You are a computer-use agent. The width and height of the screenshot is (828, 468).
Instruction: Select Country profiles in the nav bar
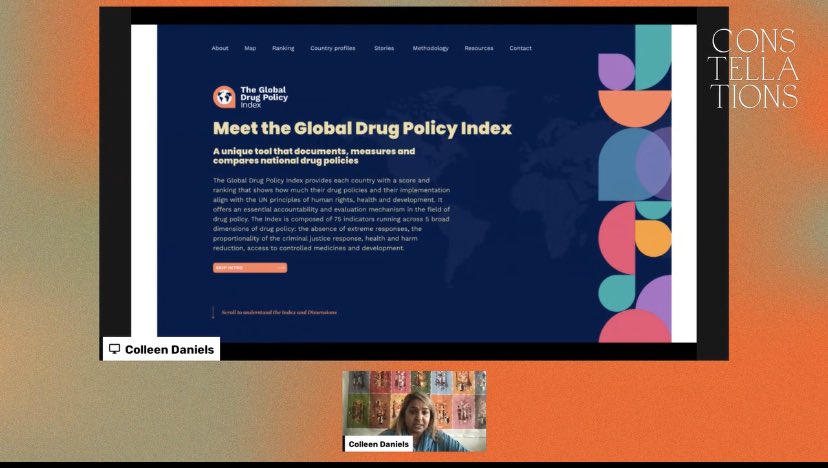[333, 48]
